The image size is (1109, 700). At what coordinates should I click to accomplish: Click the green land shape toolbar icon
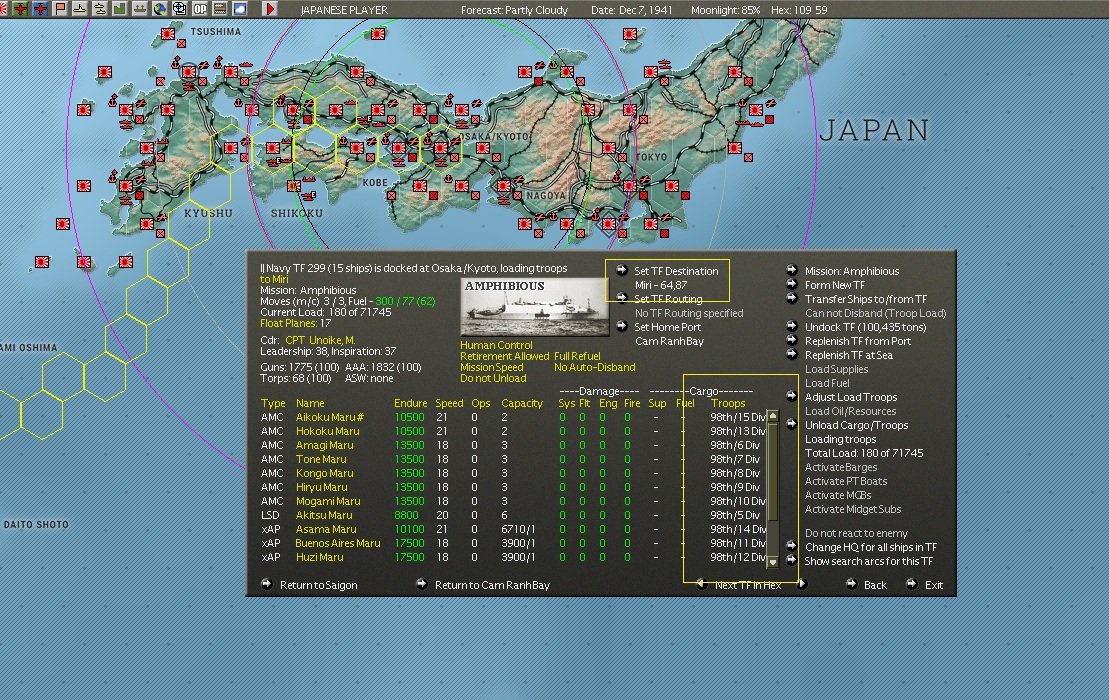pos(120,9)
